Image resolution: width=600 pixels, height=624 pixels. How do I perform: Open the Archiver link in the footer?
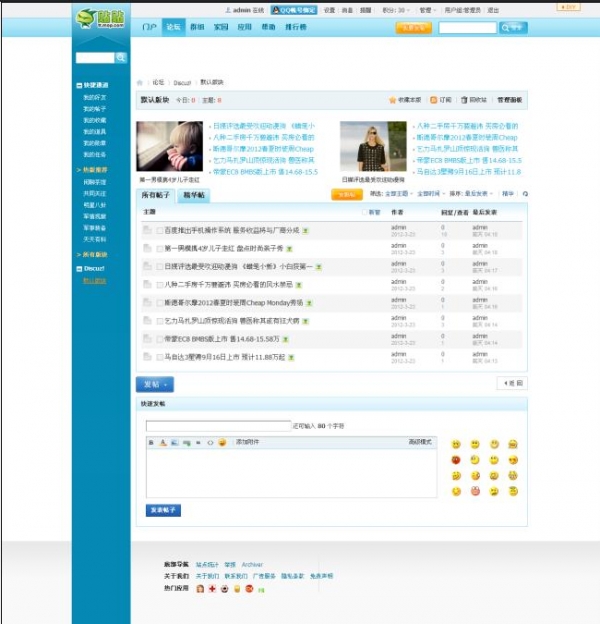coord(252,564)
